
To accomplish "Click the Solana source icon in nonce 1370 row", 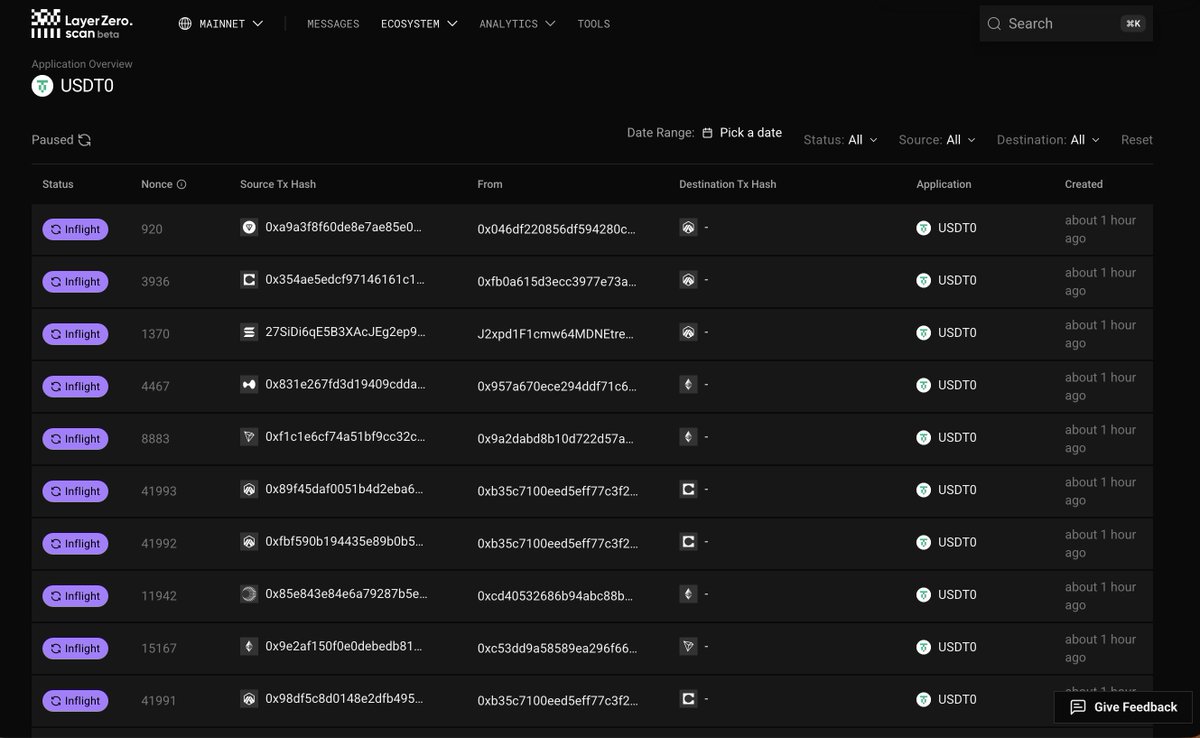I will 249,332.
